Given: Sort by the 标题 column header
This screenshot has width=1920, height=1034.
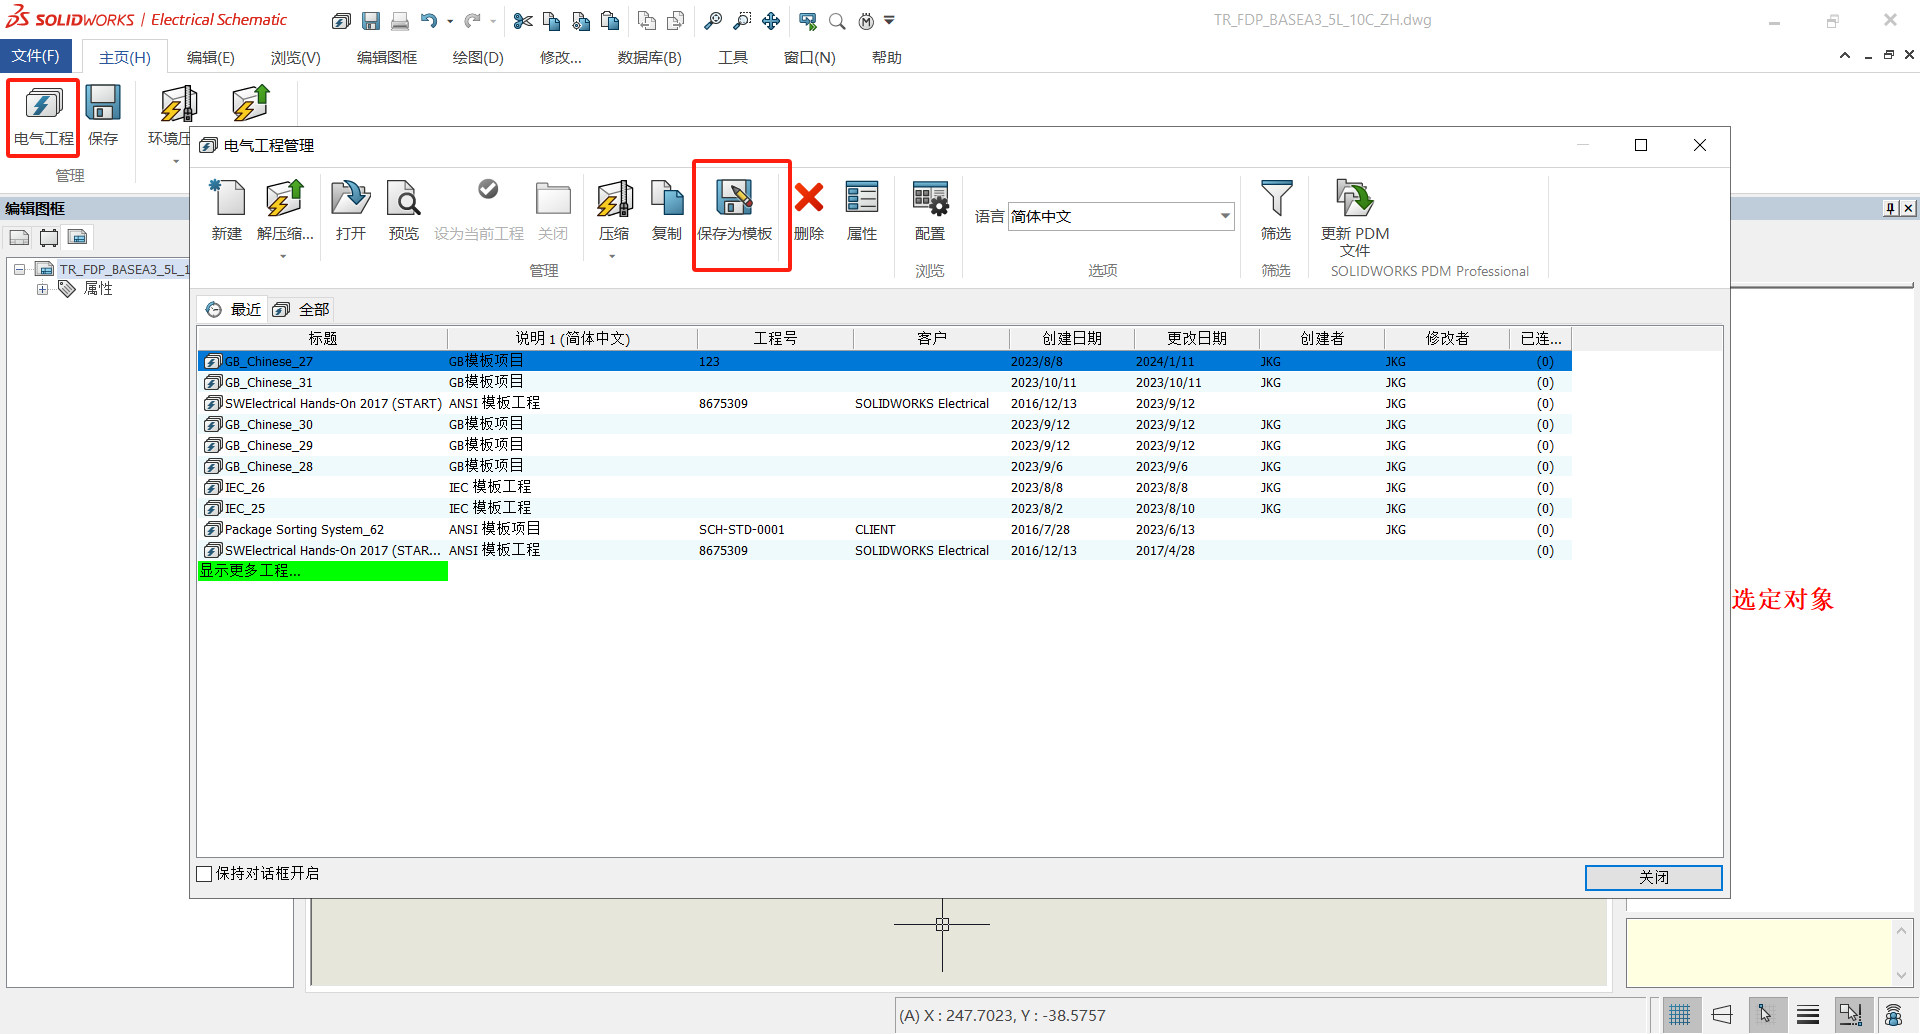Looking at the screenshot, I should tap(322, 338).
